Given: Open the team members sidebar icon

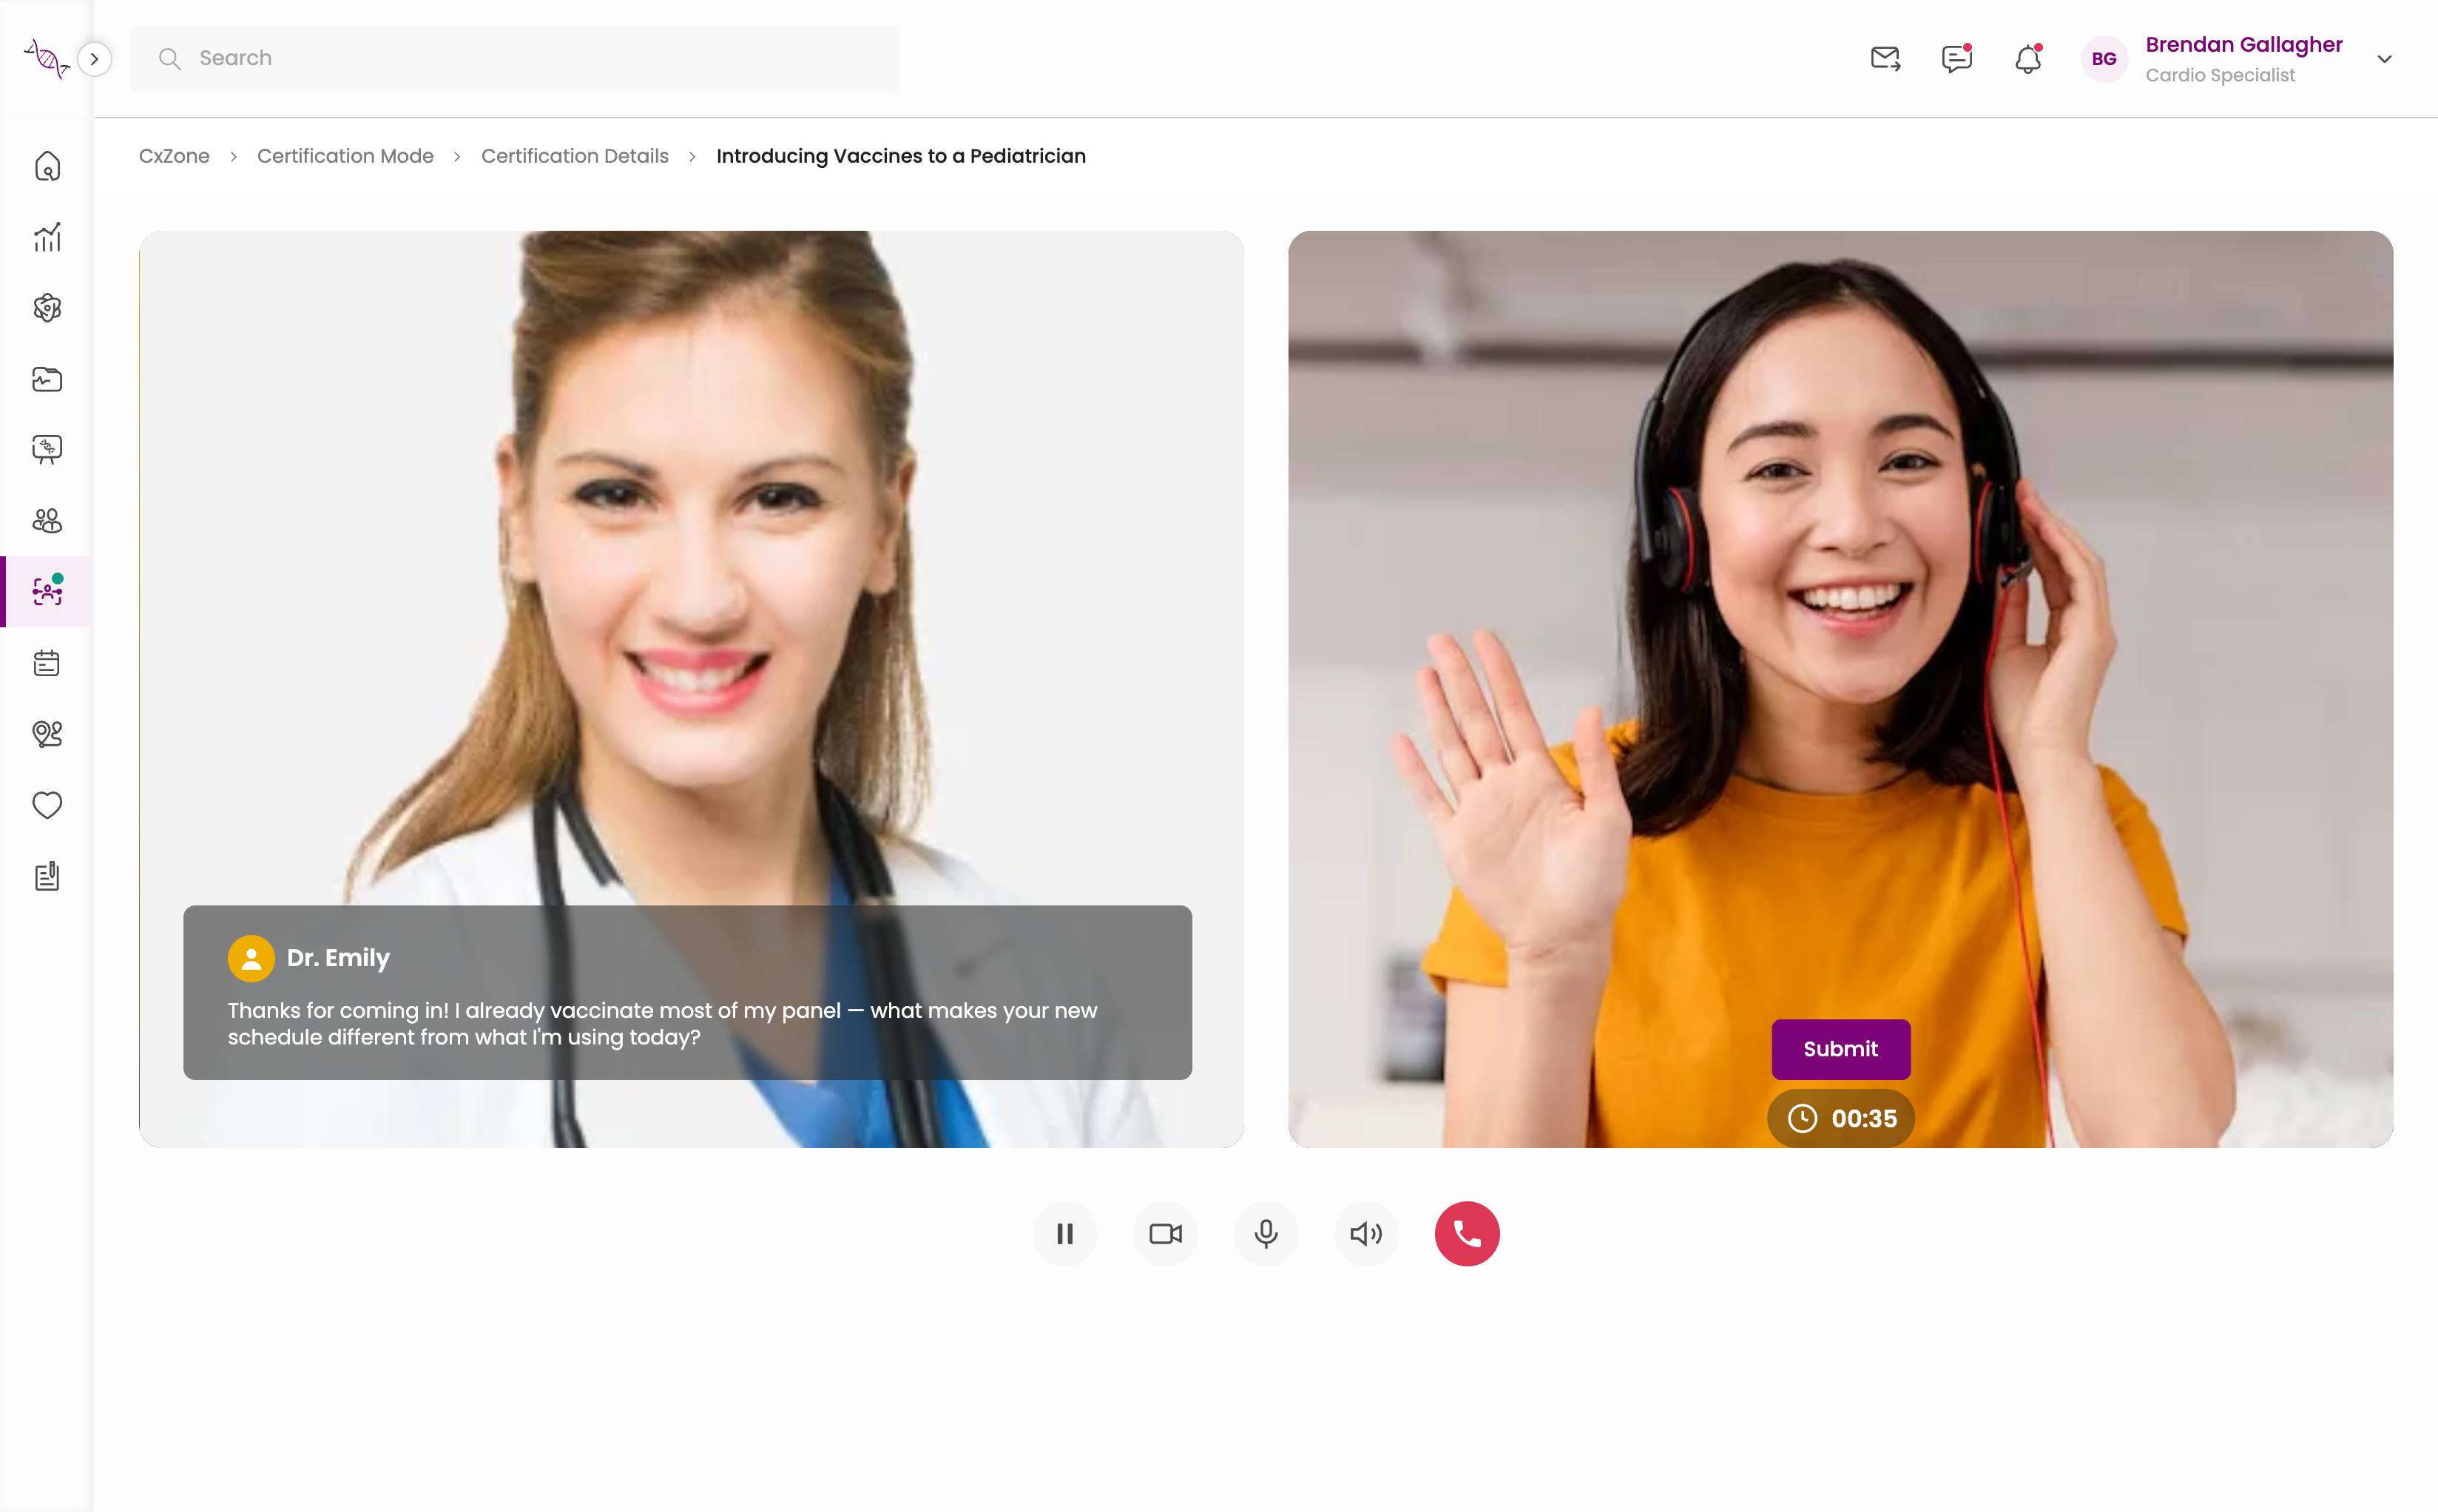Looking at the screenshot, I should 47,521.
